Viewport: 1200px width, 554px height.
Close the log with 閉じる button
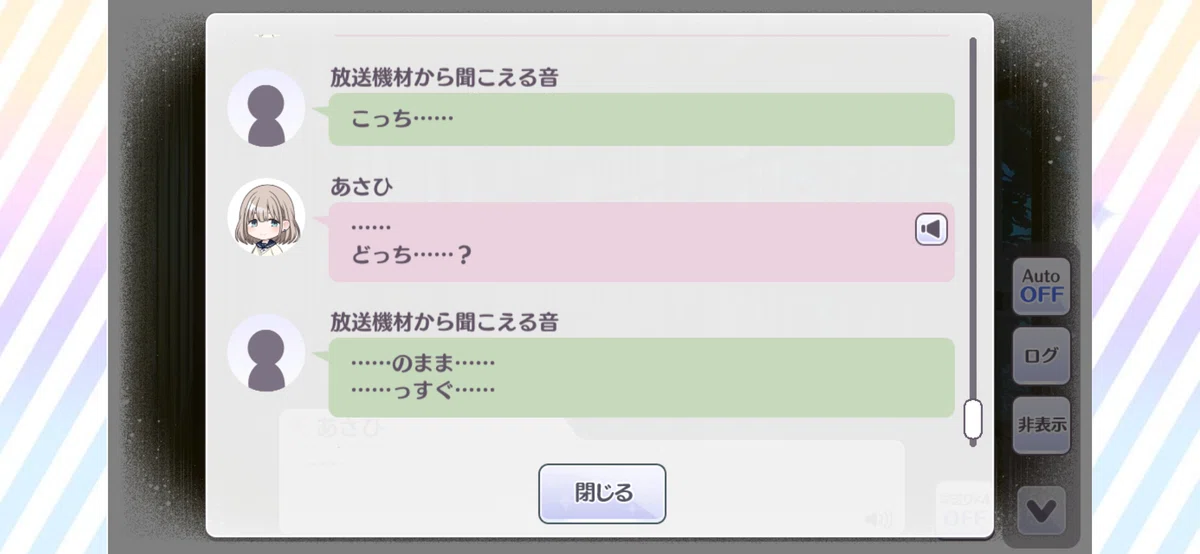[602, 493]
